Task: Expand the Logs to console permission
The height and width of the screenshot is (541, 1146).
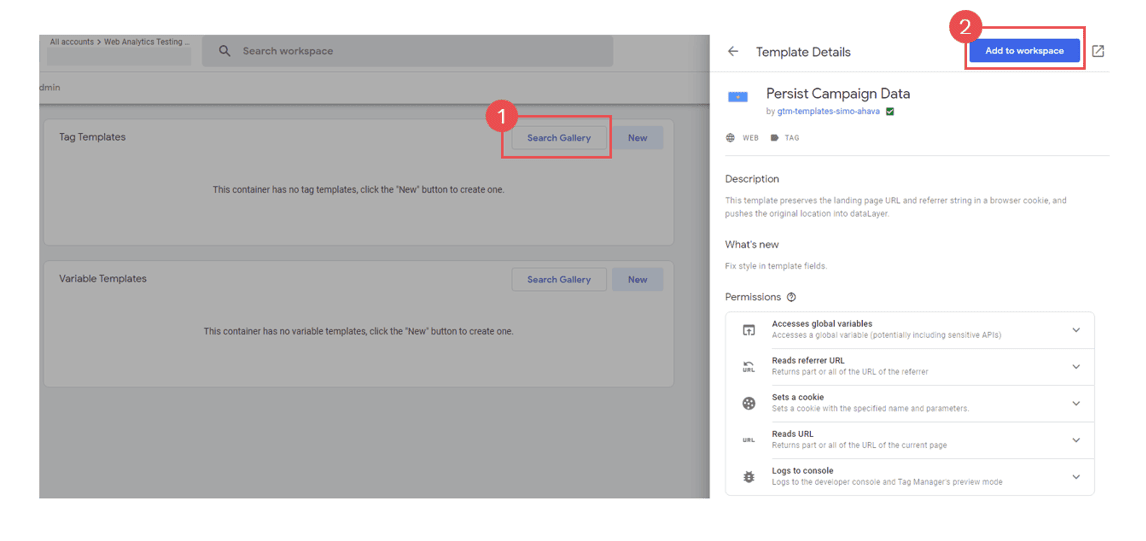Action: tap(1076, 477)
